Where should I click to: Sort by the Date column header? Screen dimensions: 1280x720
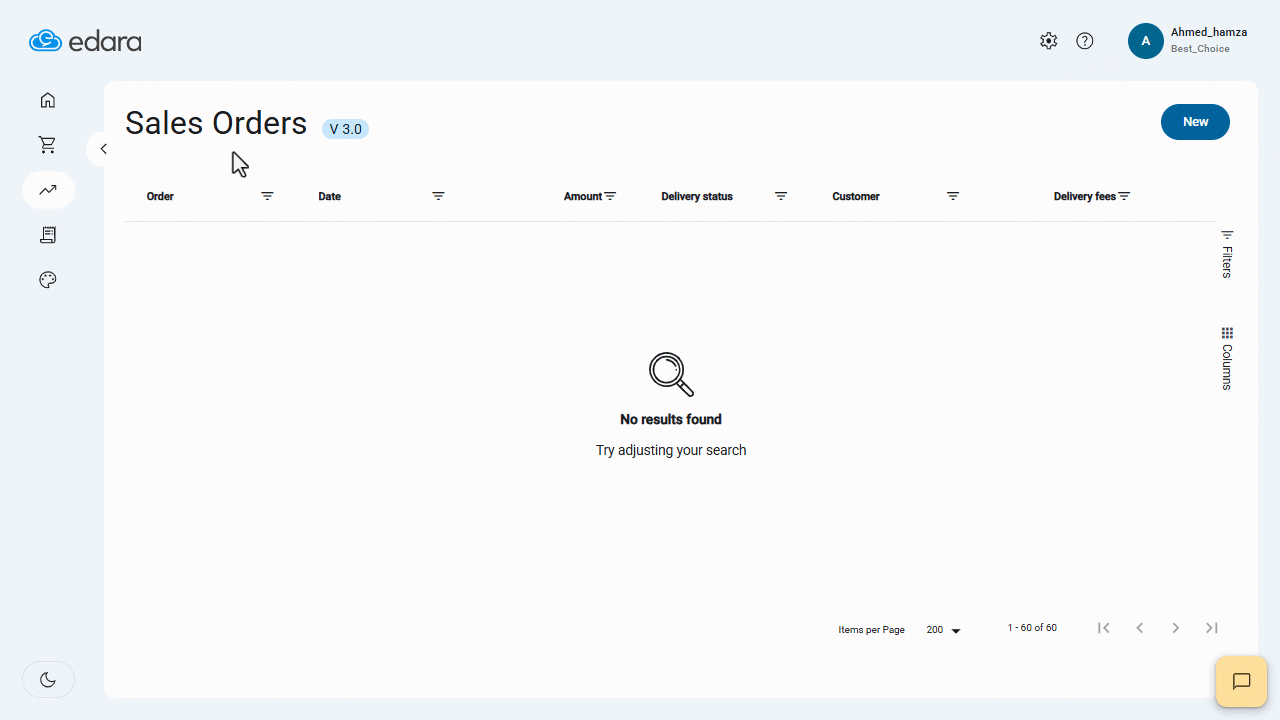tap(330, 197)
